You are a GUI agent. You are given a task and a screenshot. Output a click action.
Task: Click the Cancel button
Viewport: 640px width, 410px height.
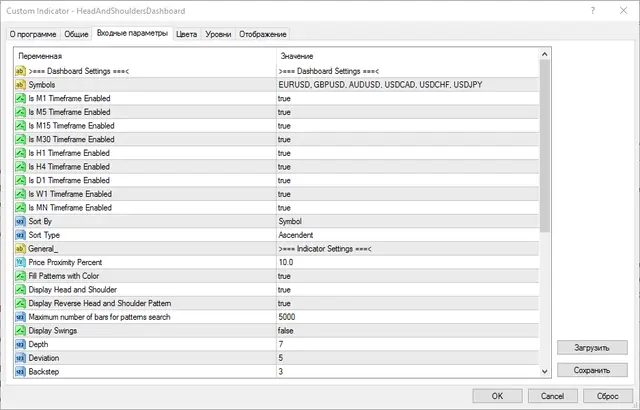[552, 396]
